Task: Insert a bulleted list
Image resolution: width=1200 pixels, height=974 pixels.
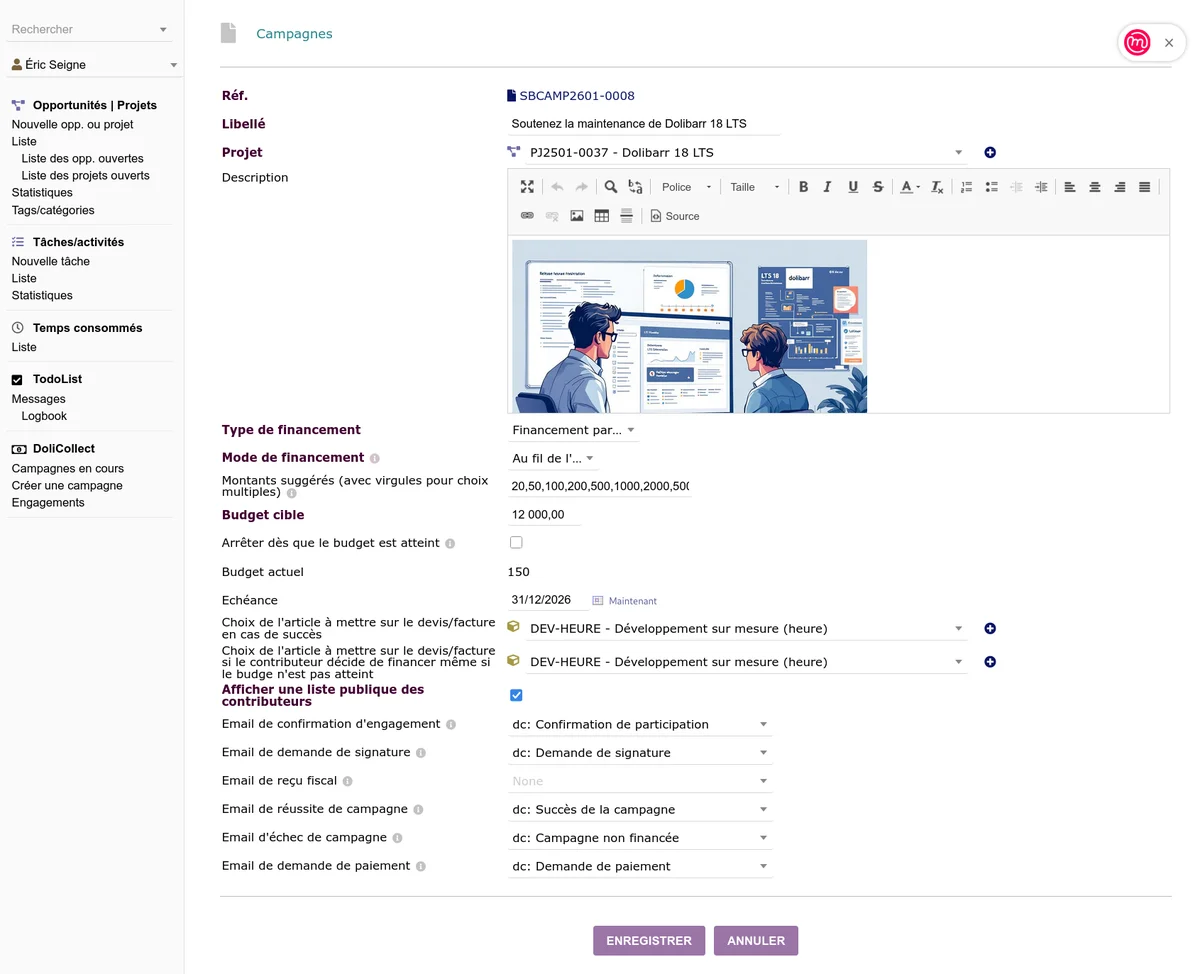Action: (x=991, y=187)
